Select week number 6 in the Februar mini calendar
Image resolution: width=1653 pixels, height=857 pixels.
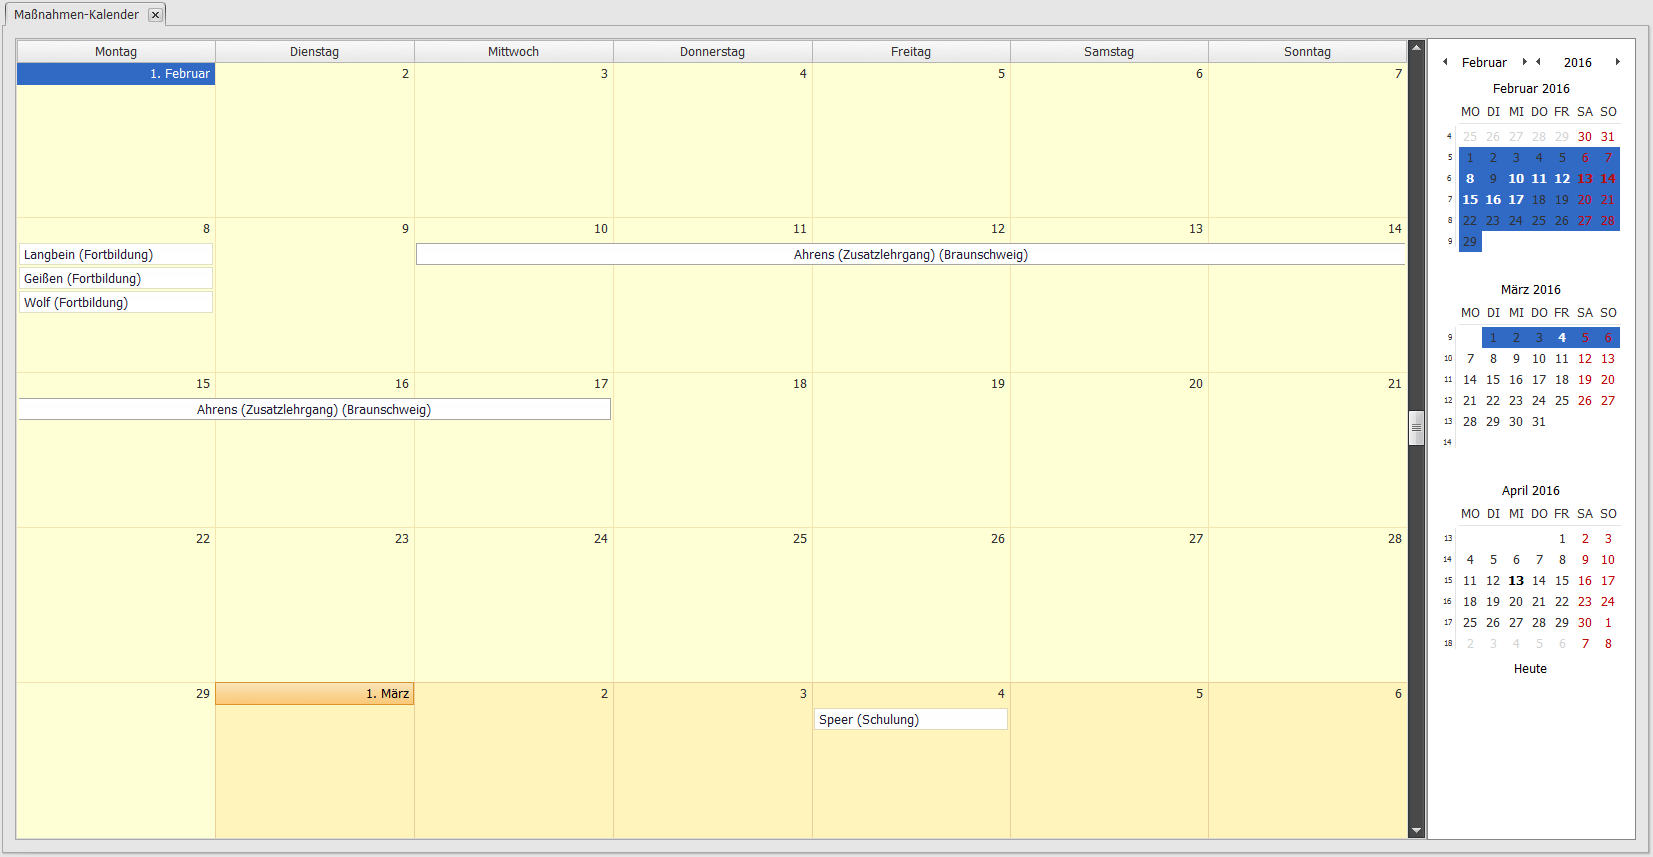click(x=1449, y=179)
